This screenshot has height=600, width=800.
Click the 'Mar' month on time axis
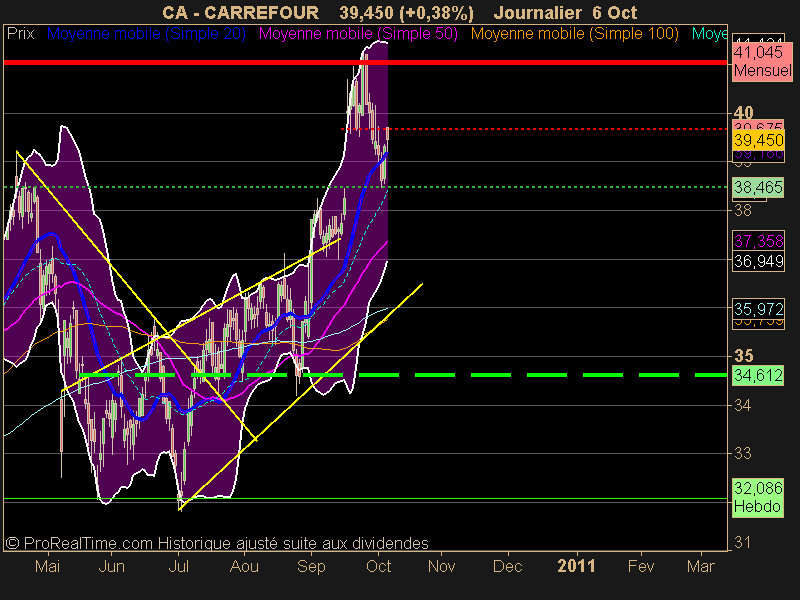[x=701, y=566]
